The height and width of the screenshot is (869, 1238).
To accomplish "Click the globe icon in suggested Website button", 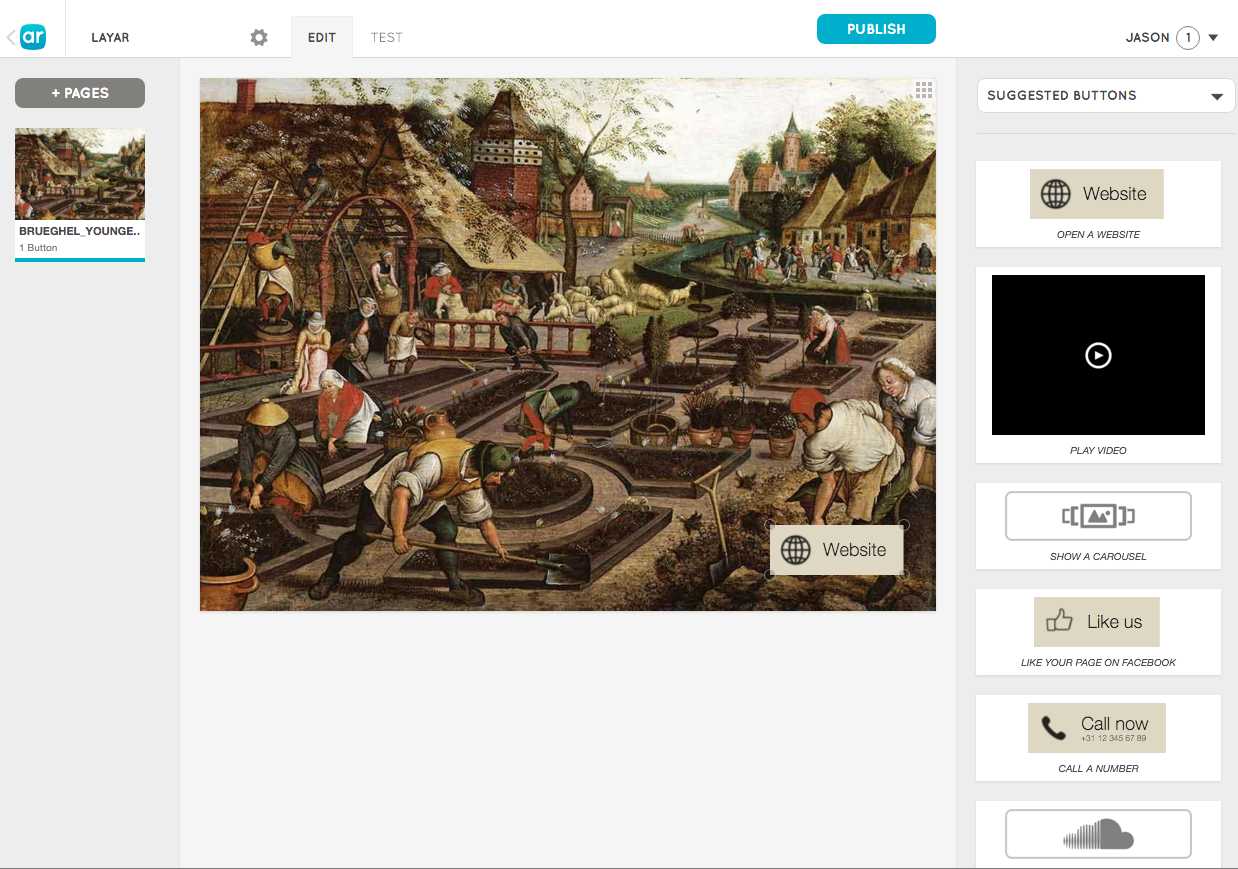I will tap(1055, 194).
